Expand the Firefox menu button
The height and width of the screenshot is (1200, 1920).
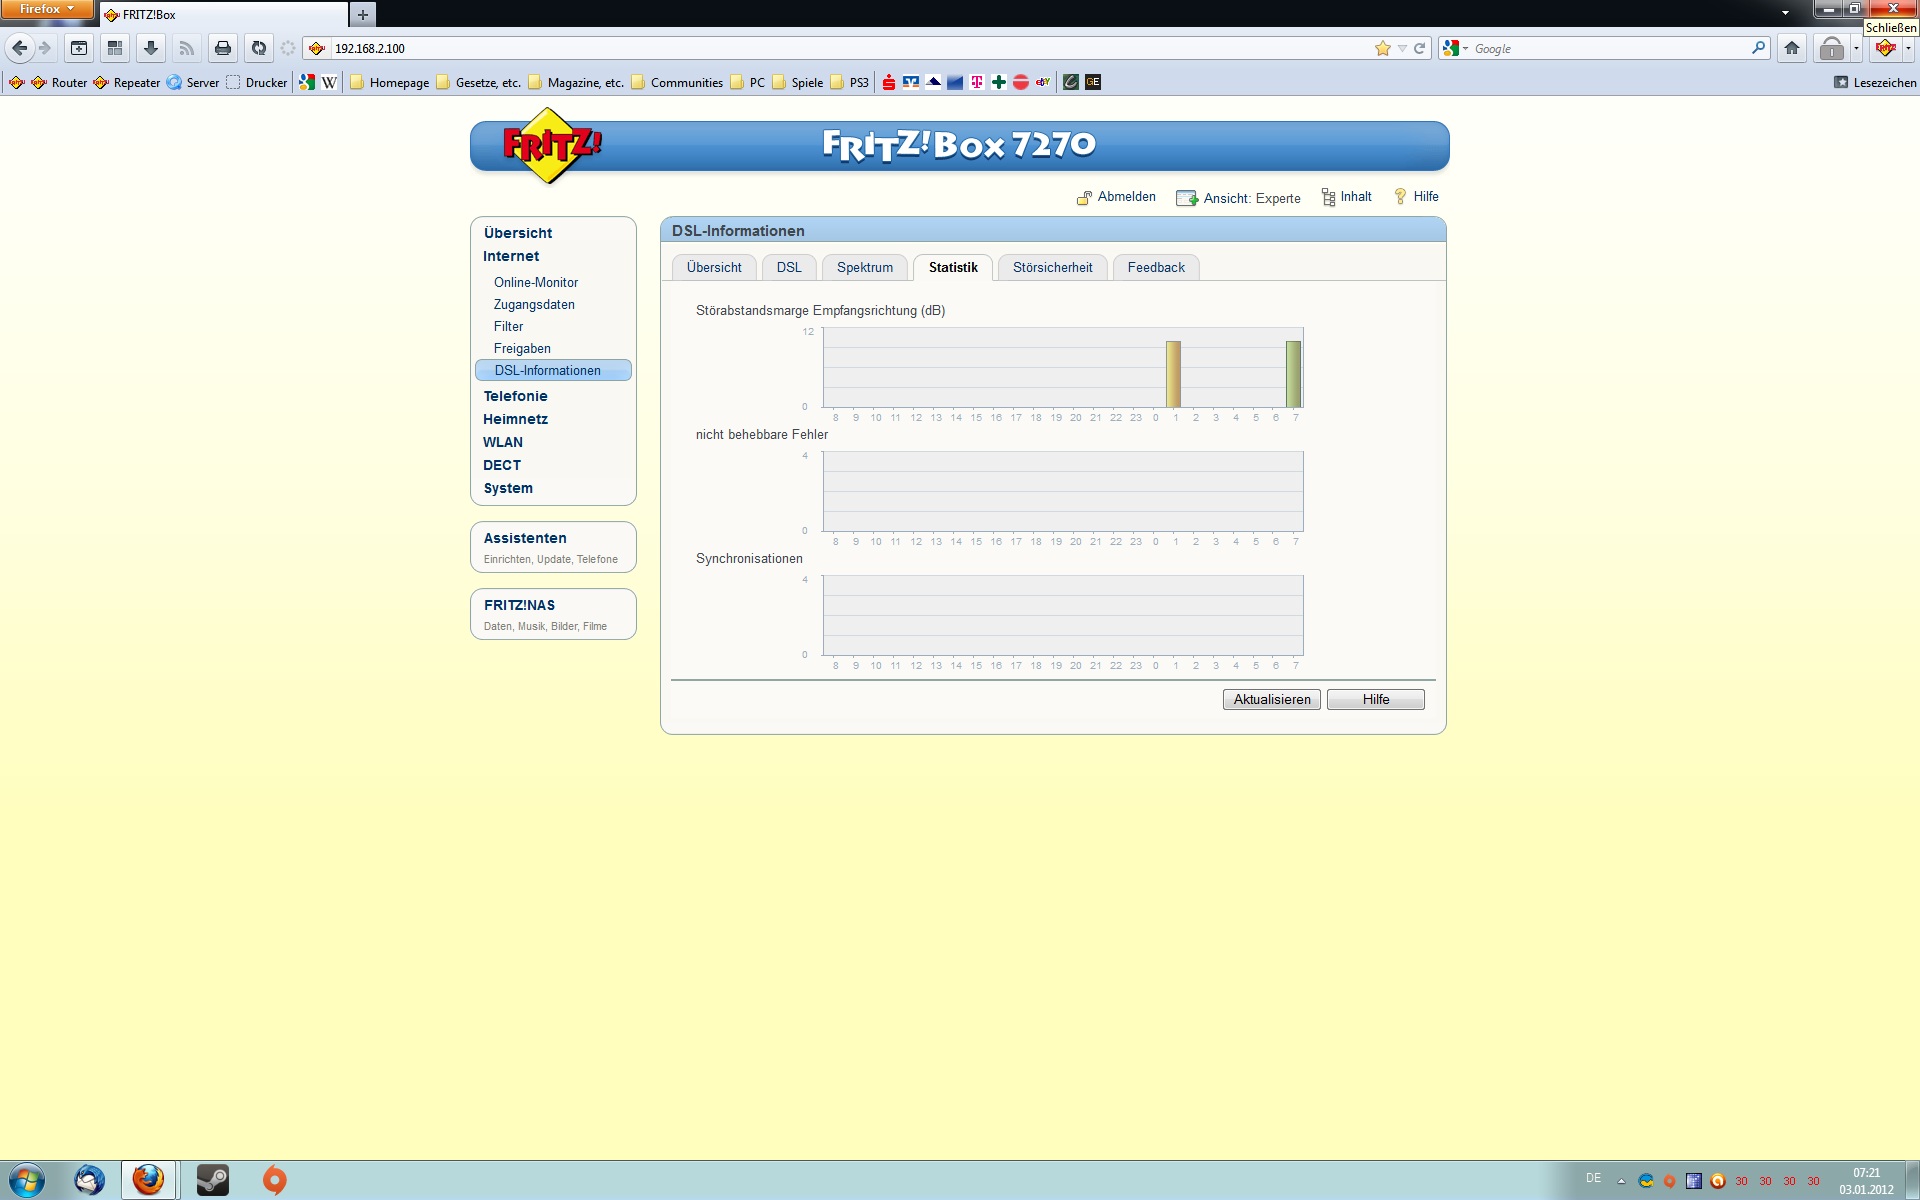47,9
